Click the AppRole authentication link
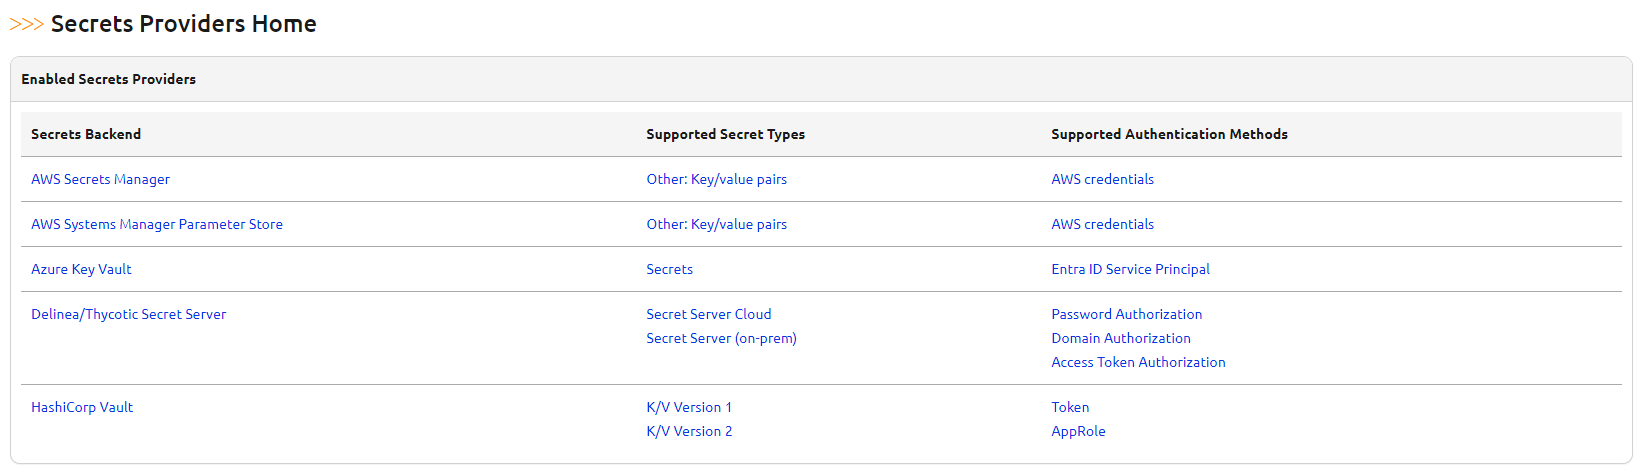1640x473 pixels. pos(1078,431)
